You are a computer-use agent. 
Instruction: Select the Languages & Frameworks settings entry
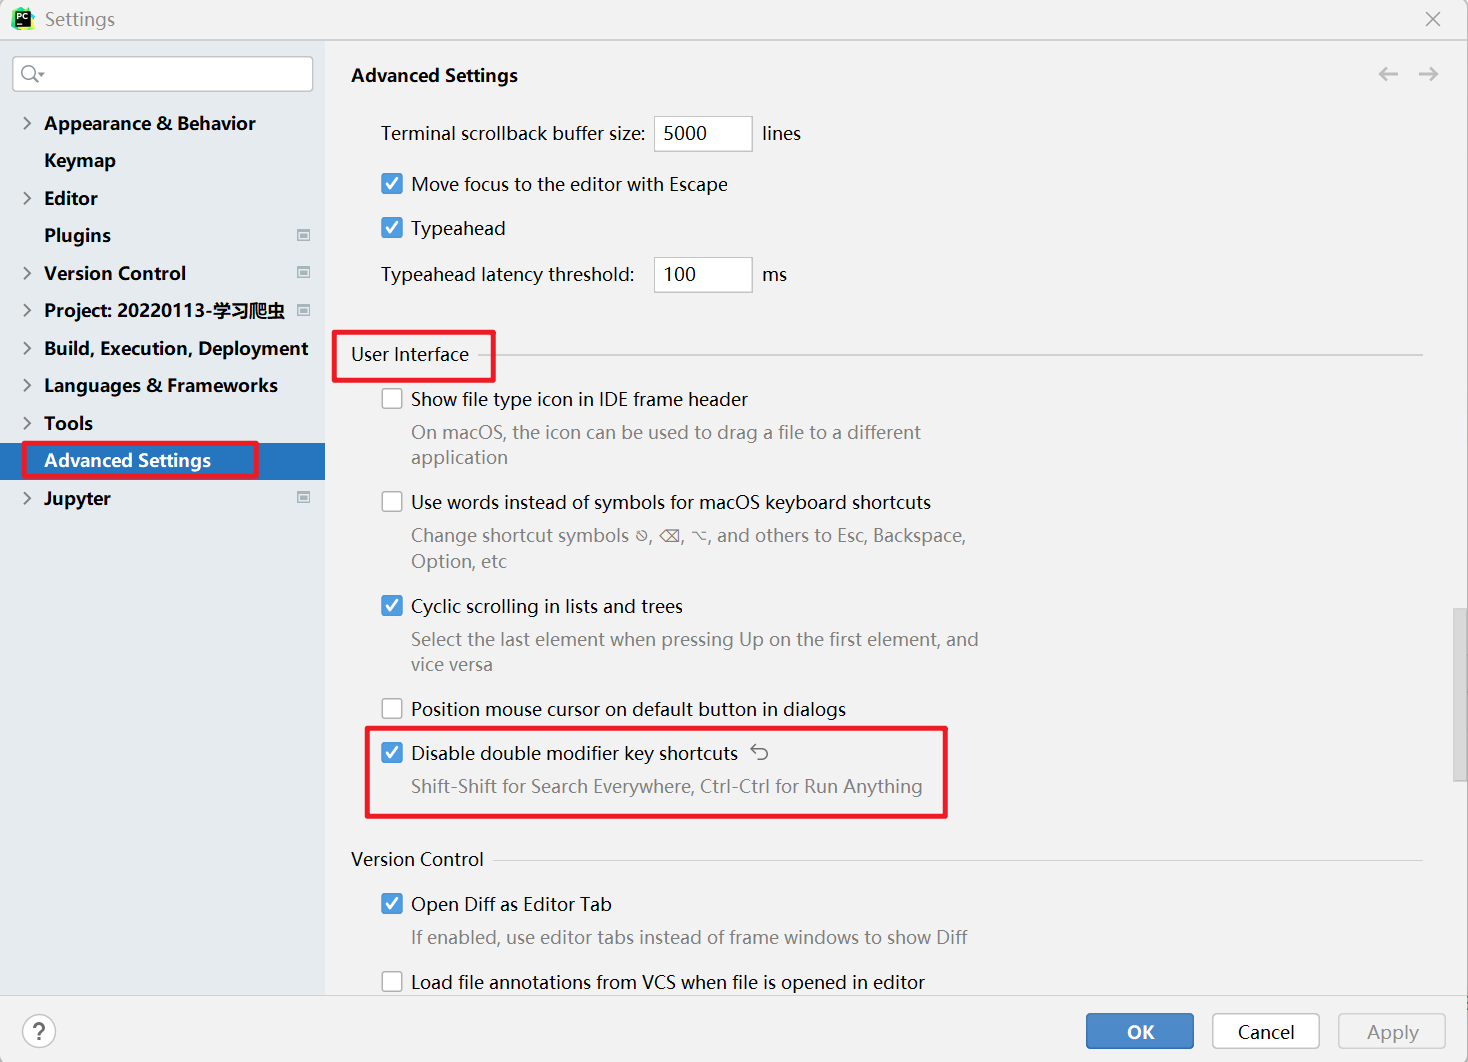160,385
